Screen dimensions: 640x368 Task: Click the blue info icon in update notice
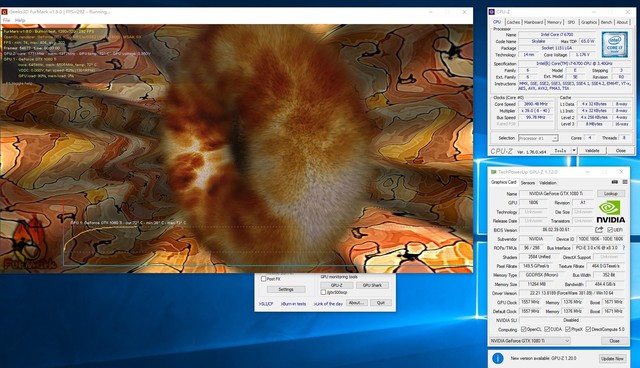[x=498, y=358]
